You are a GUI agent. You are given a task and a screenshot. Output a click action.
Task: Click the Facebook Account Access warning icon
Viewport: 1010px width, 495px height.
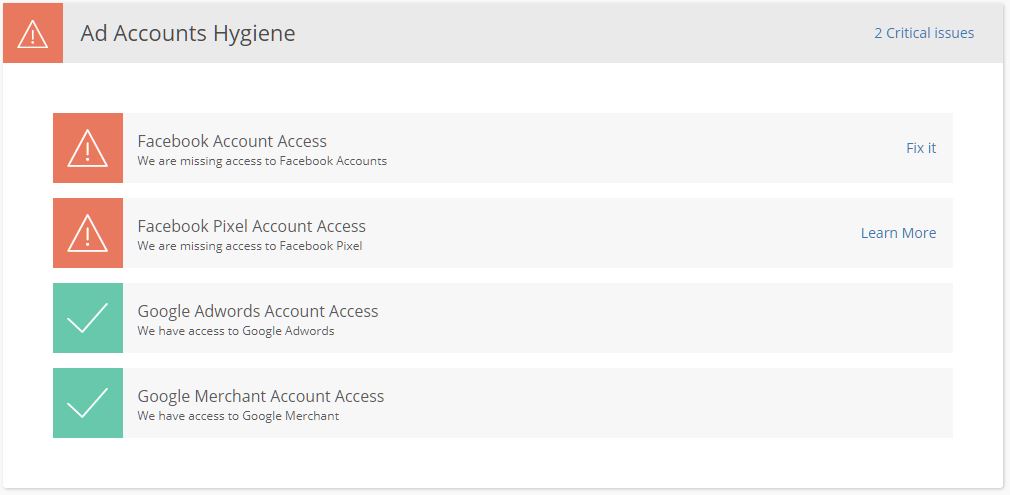(88, 148)
